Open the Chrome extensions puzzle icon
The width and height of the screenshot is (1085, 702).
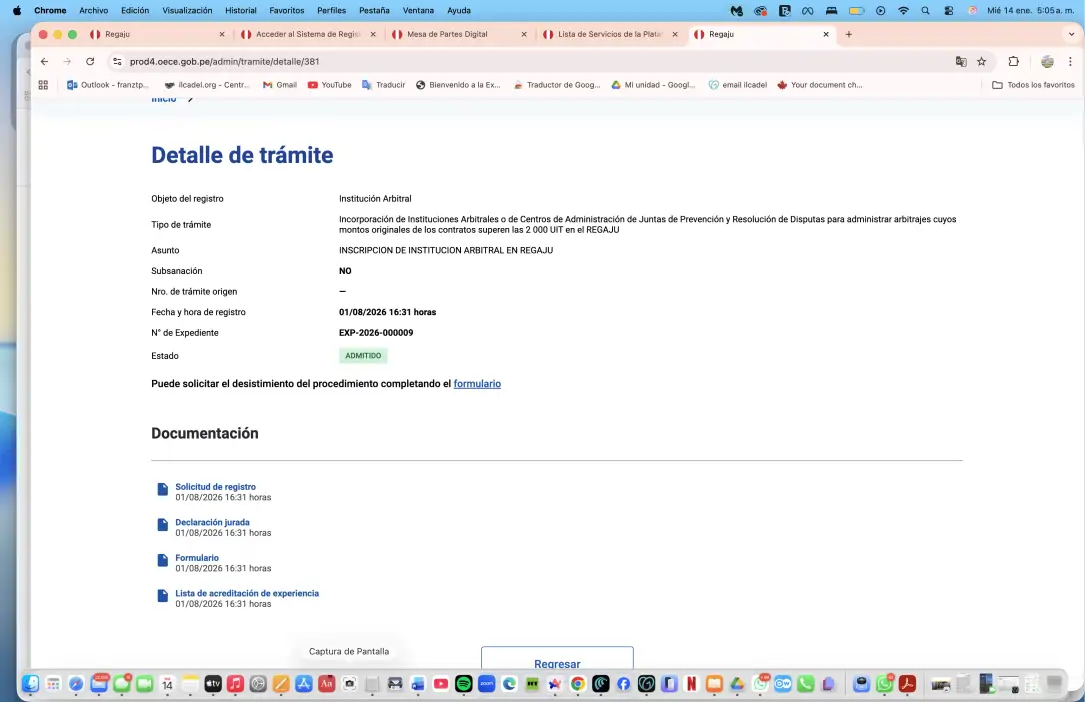tap(1013, 61)
